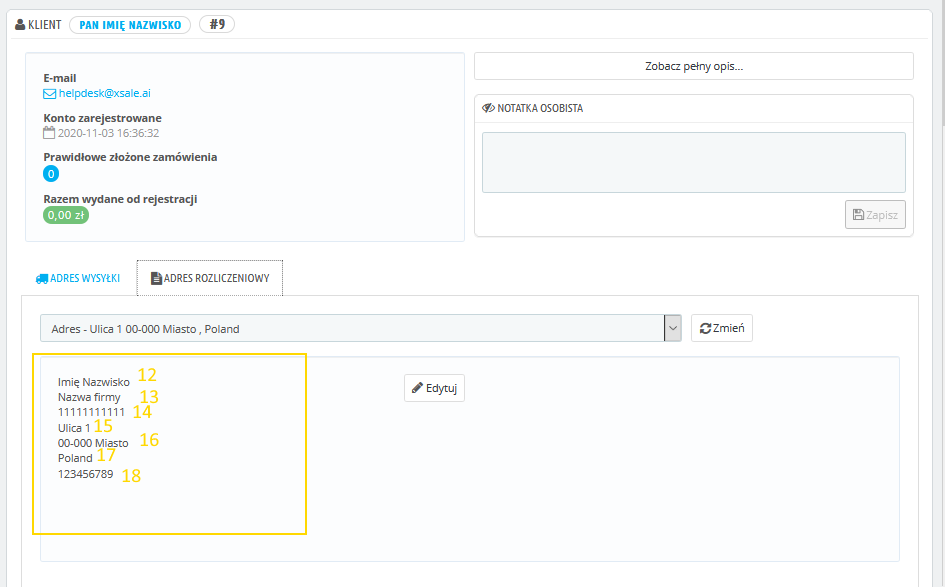Image resolution: width=945 pixels, height=587 pixels.
Task: Focus the personal note text area
Action: click(693, 162)
